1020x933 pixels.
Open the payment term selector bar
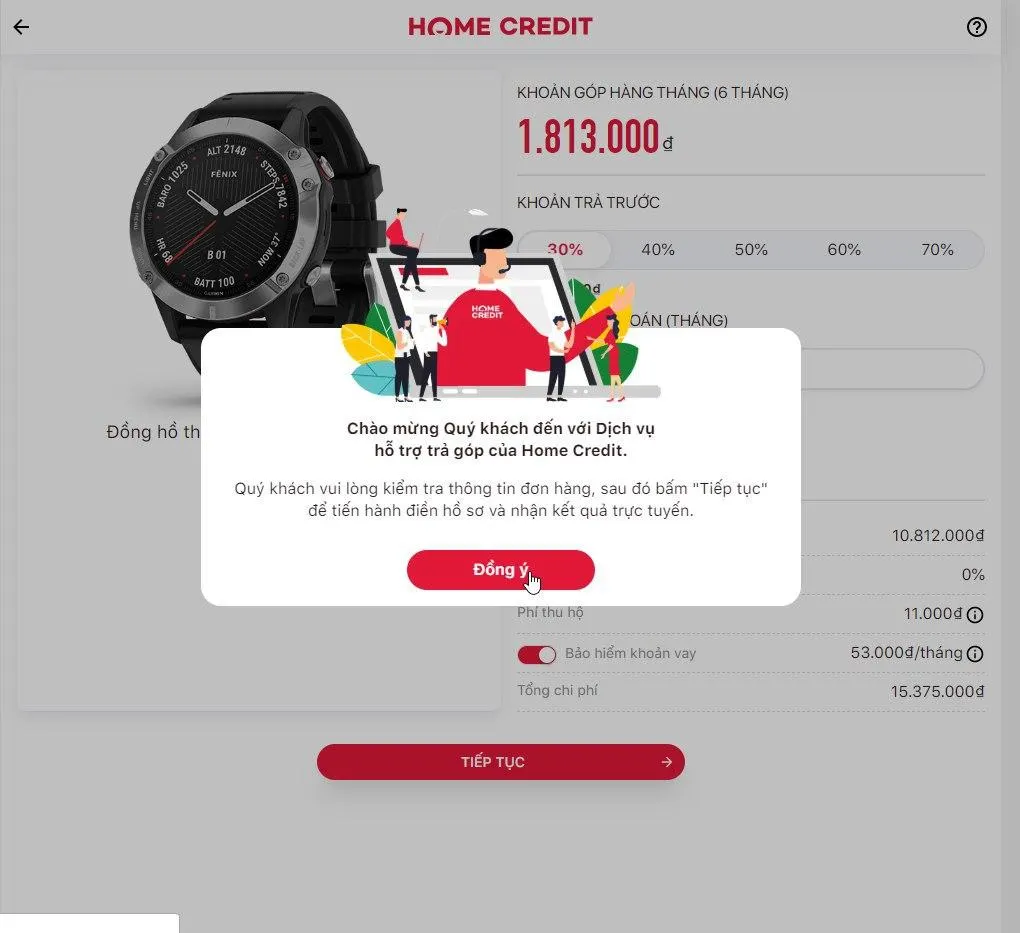pos(892,369)
